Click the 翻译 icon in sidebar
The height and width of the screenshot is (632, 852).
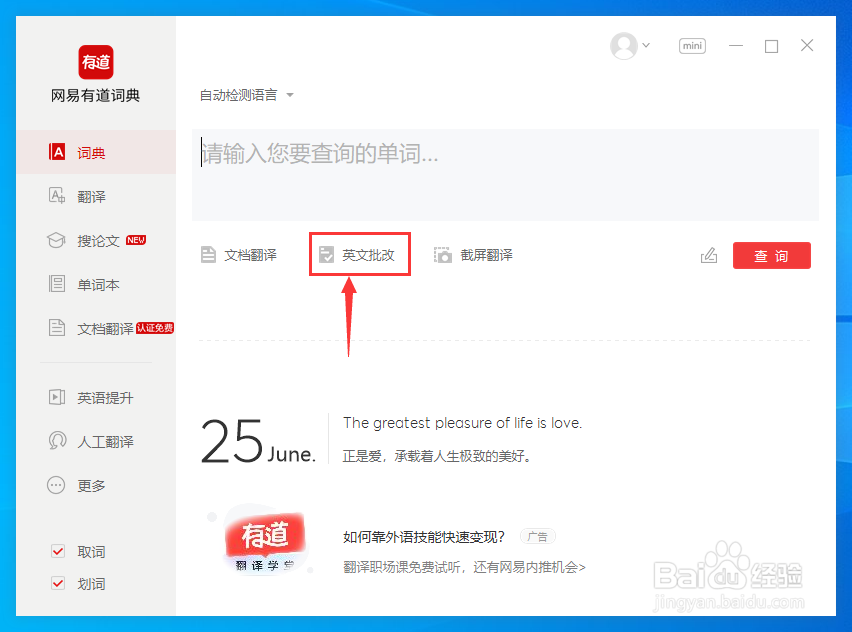click(x=57, y=196)
